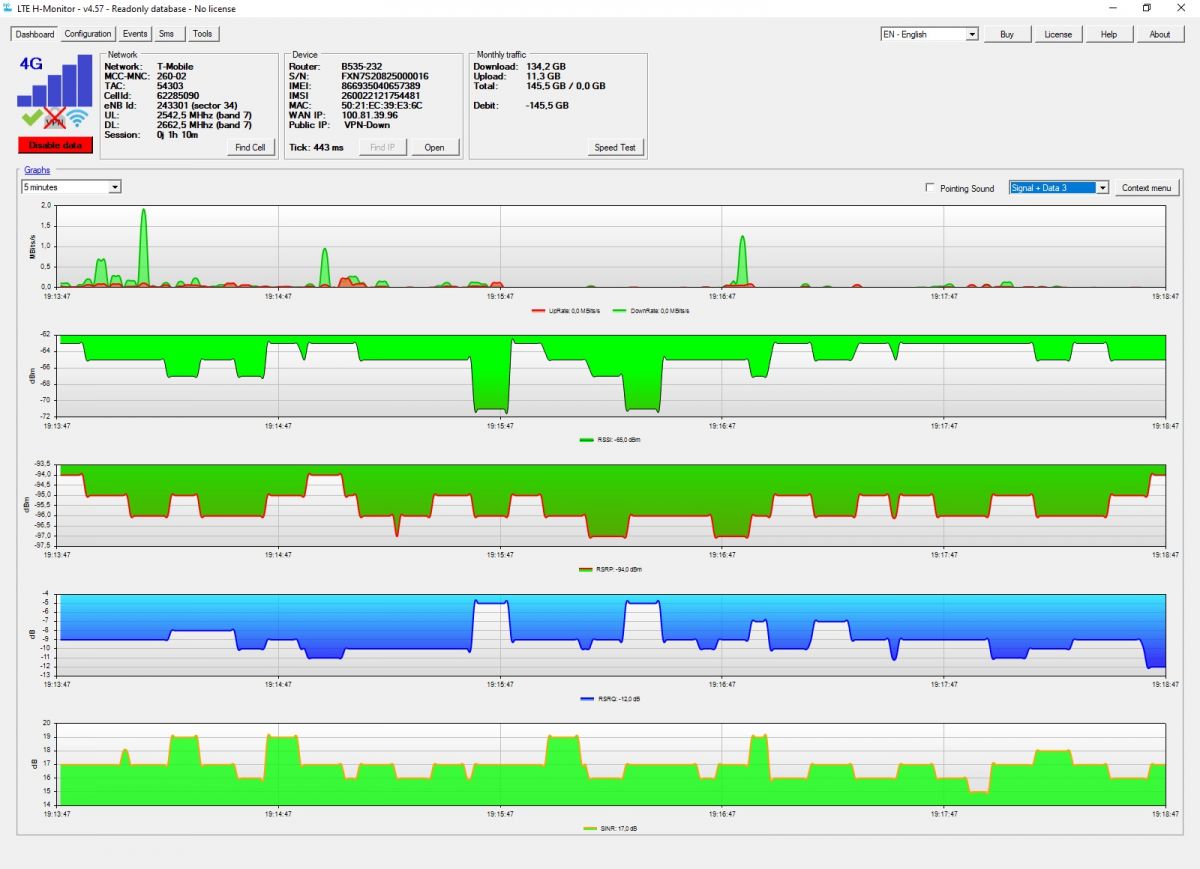Image resolution: width=1200 pixels, height=869 pixels.
Task: Click the blue Wi-Fi status icon
Action: [x=79, y=120]
